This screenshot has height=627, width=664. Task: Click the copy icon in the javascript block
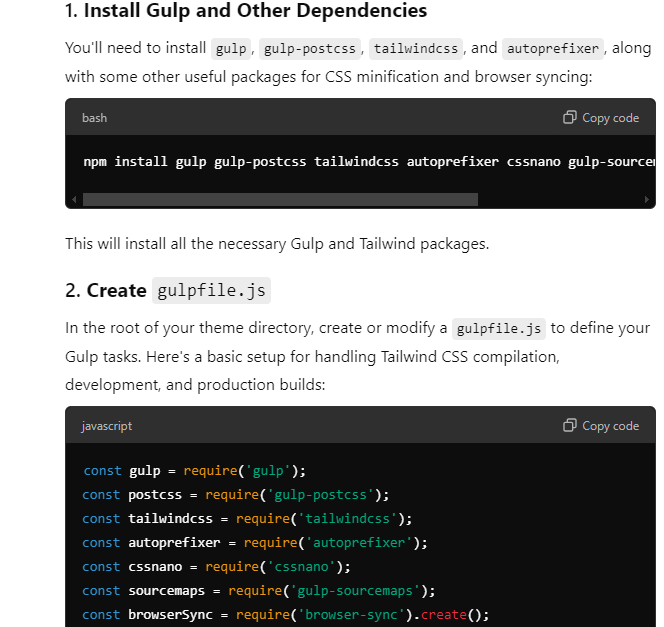[x=570, y=426]
